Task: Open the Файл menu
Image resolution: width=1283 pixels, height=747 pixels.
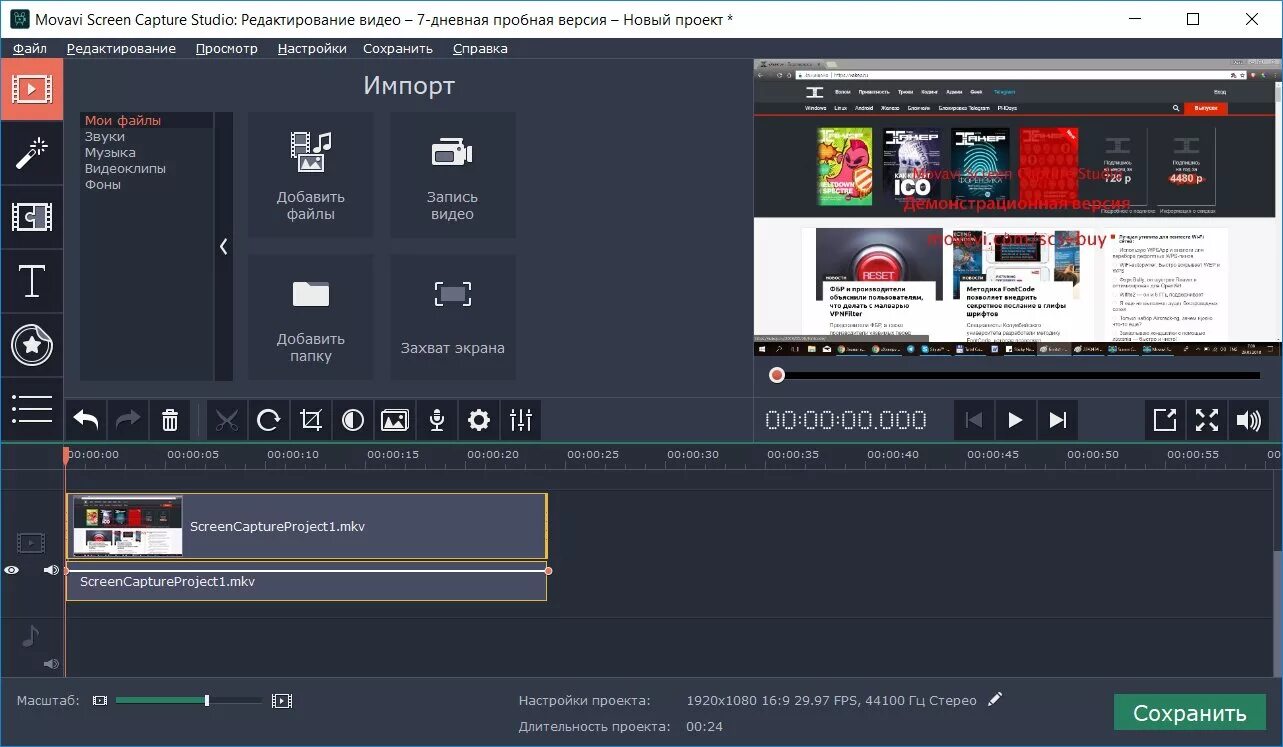Action: 30,48
